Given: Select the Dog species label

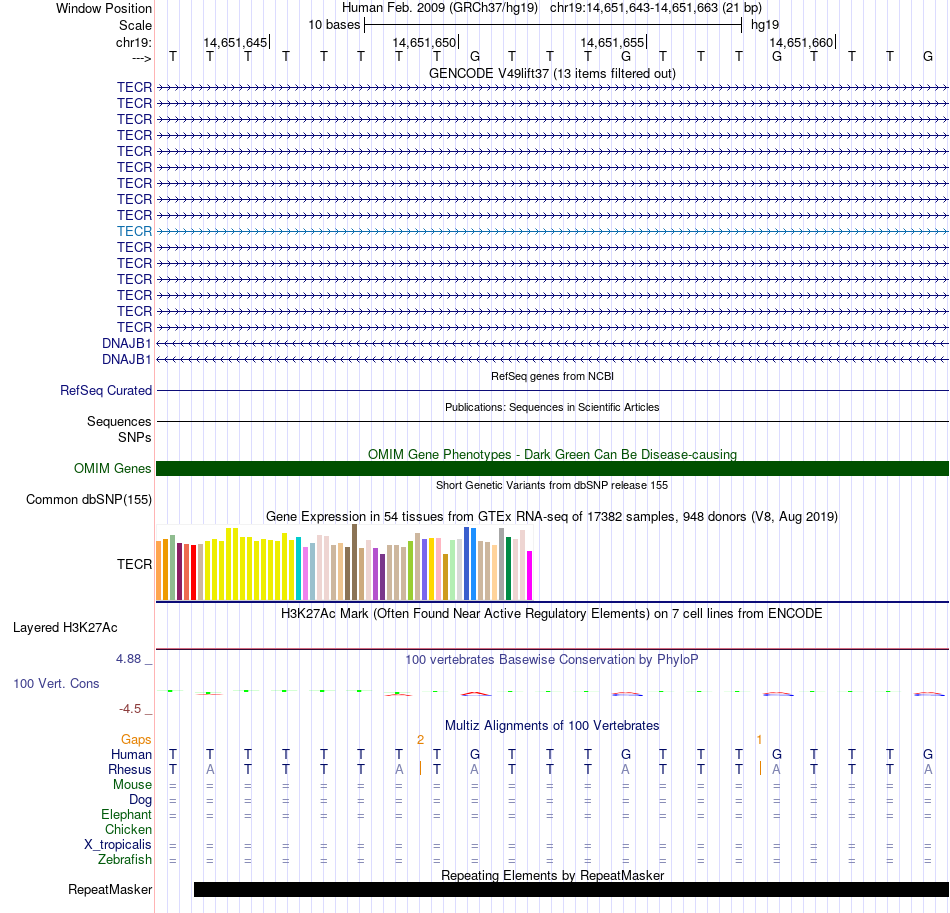Looking at the screenshot, I should tap(141, 800).
